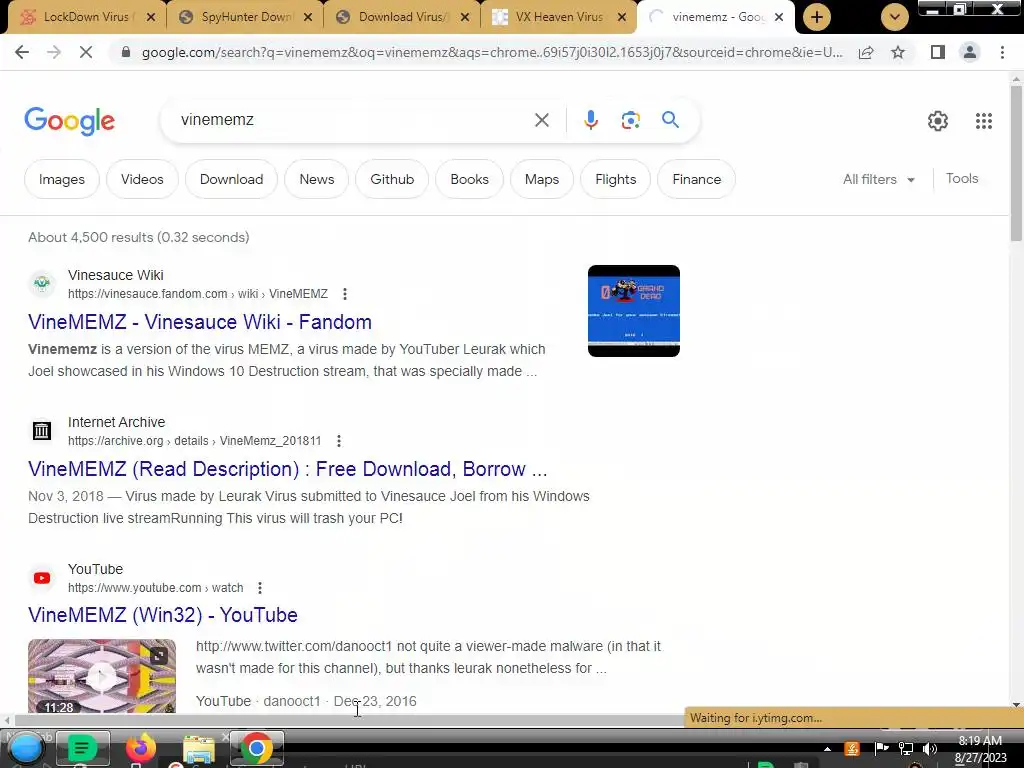Open File Explorer from the taskbar
Screen dimensions: 1024x768
point(199,748)
